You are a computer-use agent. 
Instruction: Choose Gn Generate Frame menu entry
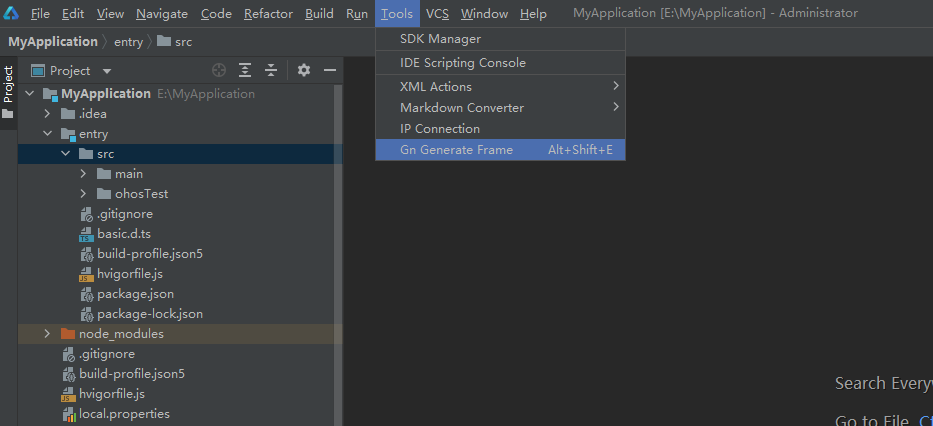click(456, 150)
